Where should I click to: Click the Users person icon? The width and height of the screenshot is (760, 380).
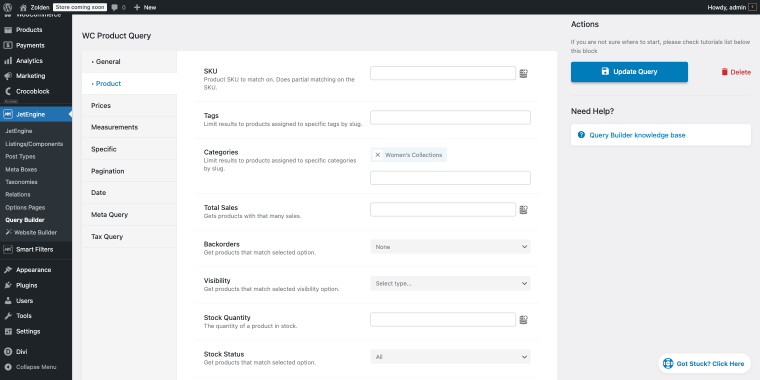8,301
